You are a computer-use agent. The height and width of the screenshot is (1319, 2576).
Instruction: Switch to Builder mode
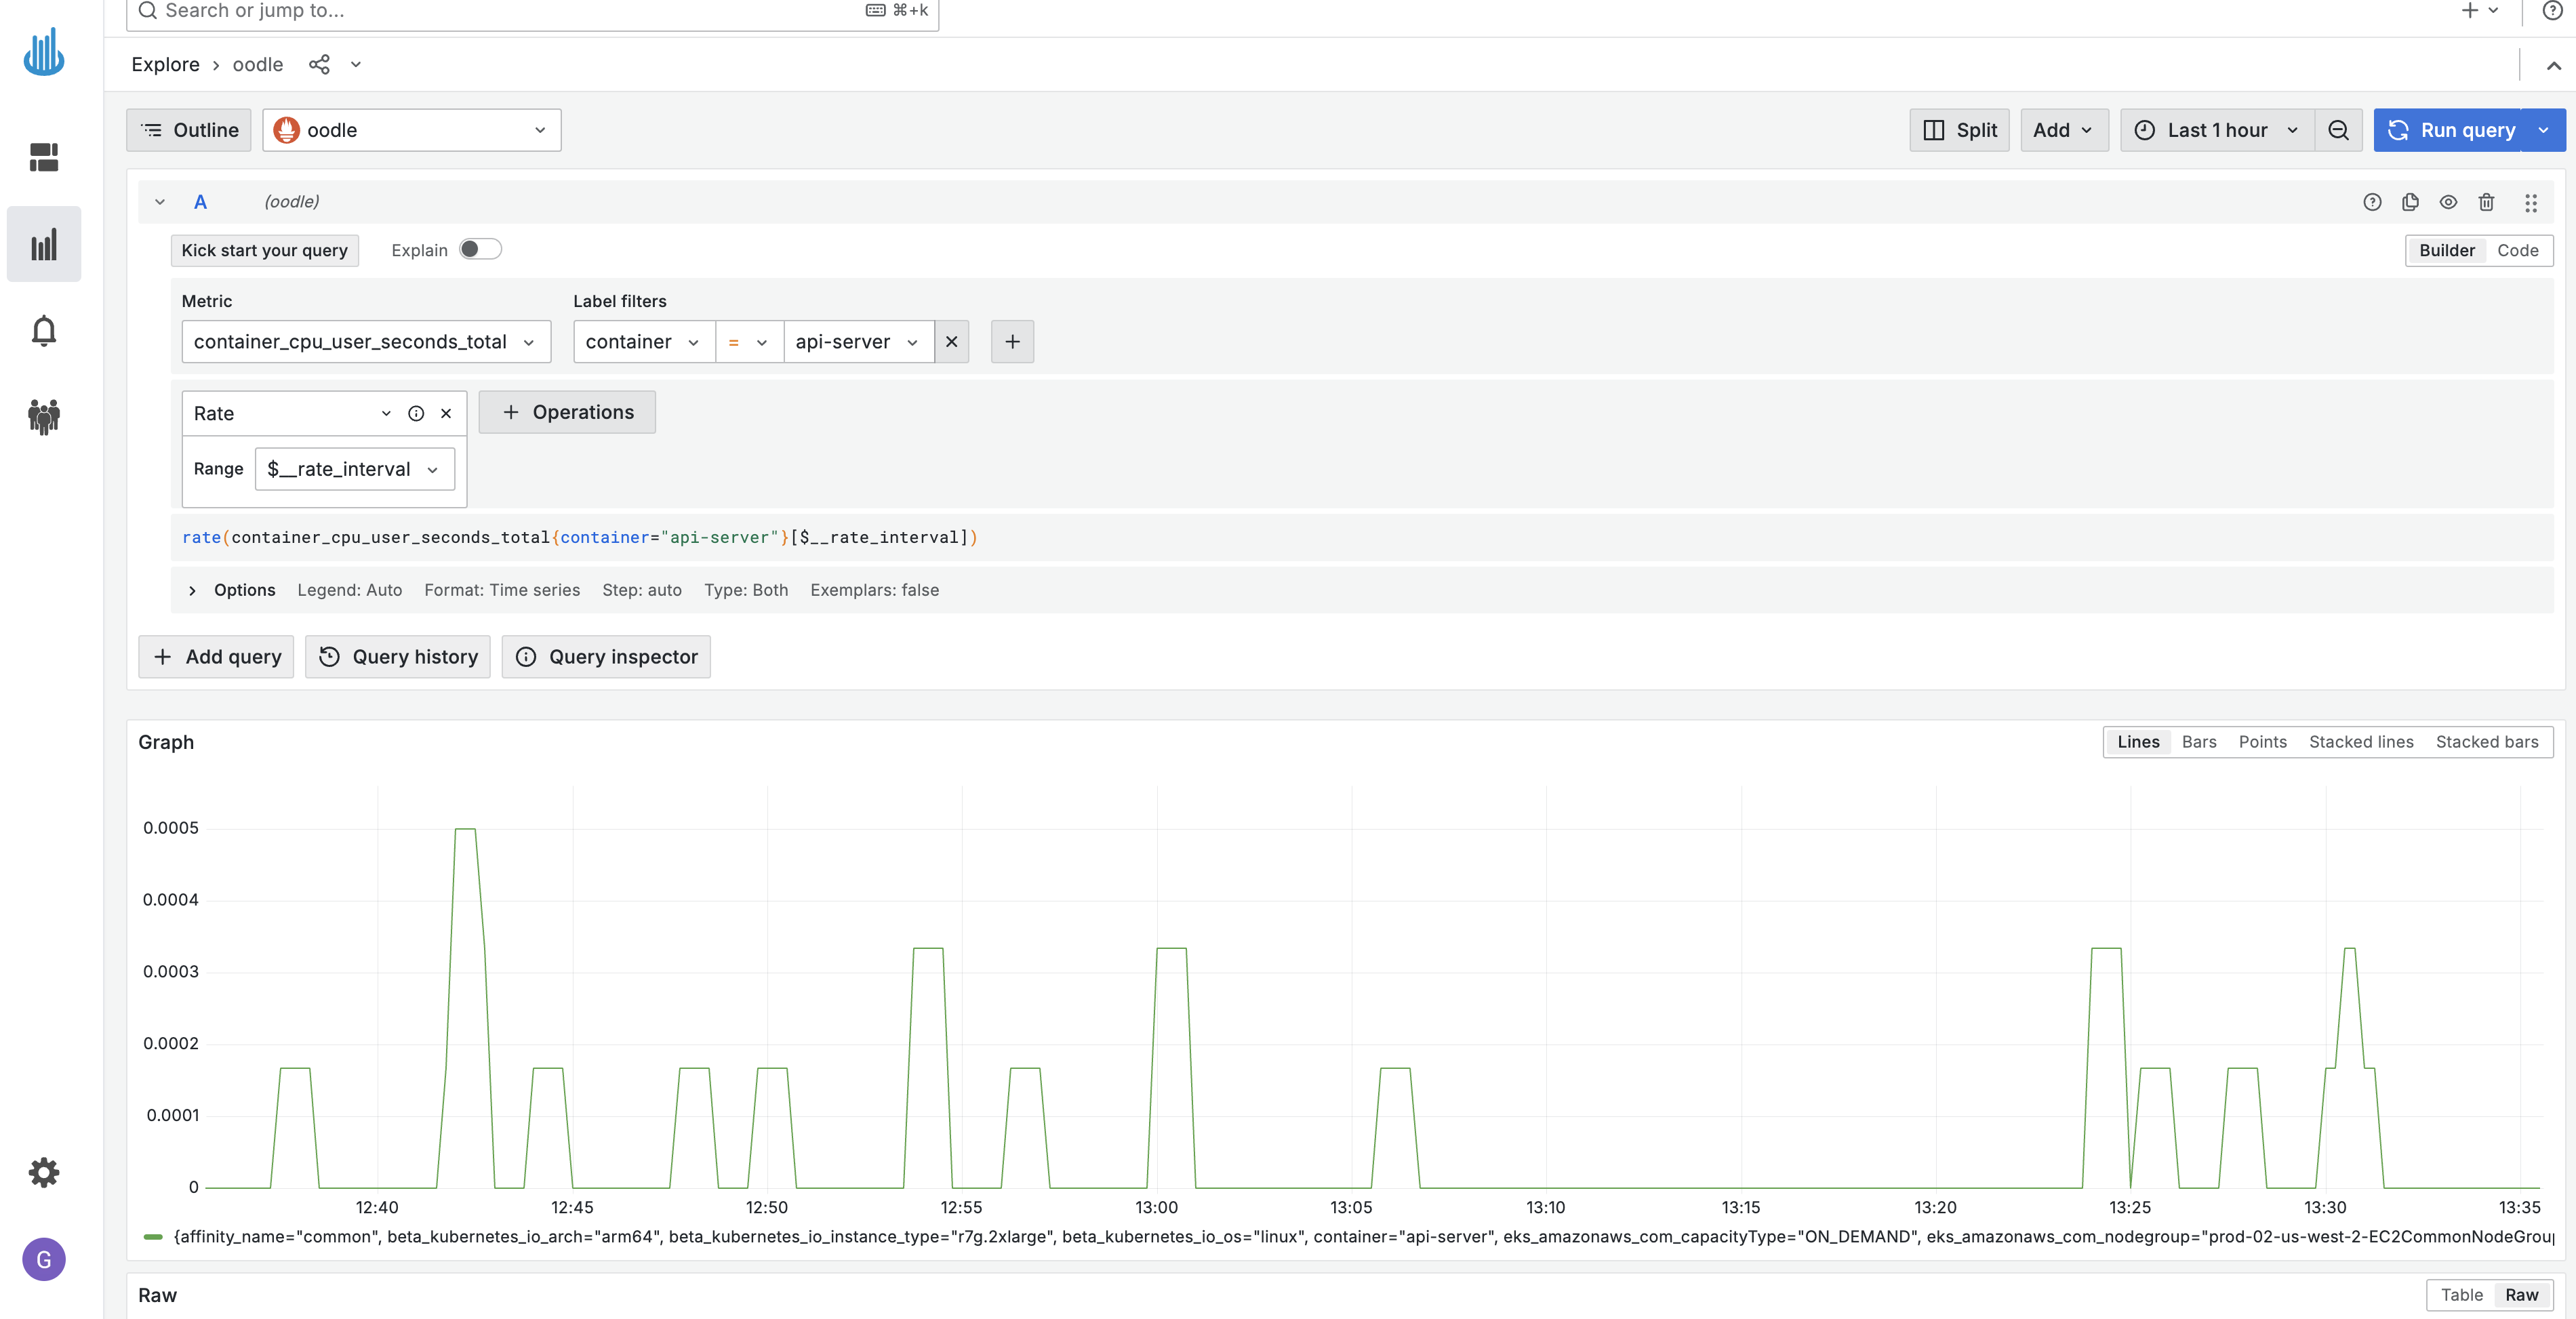(x=2447, y=251)
